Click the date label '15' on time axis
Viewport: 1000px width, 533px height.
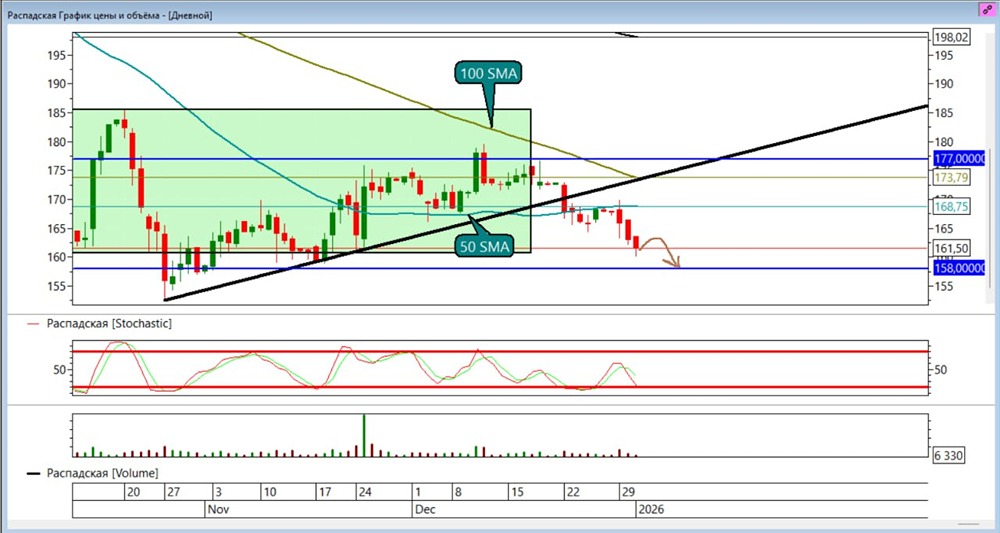(x=517, y=492)
